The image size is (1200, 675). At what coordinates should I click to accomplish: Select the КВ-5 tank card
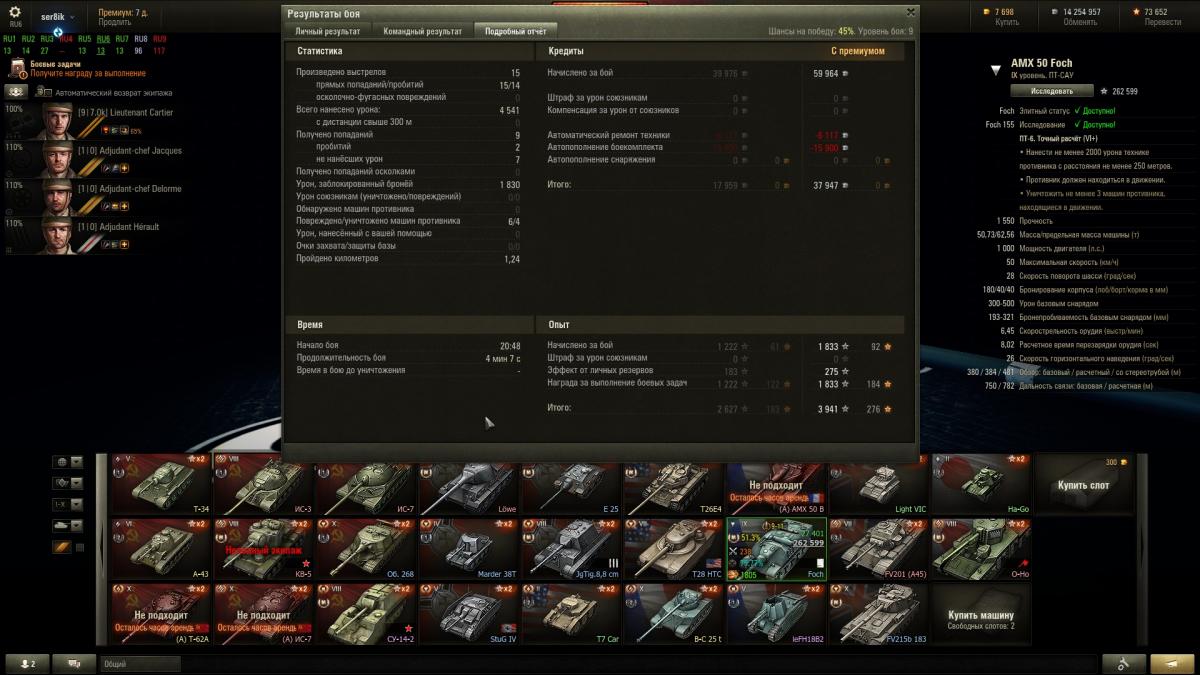[264, 549]
